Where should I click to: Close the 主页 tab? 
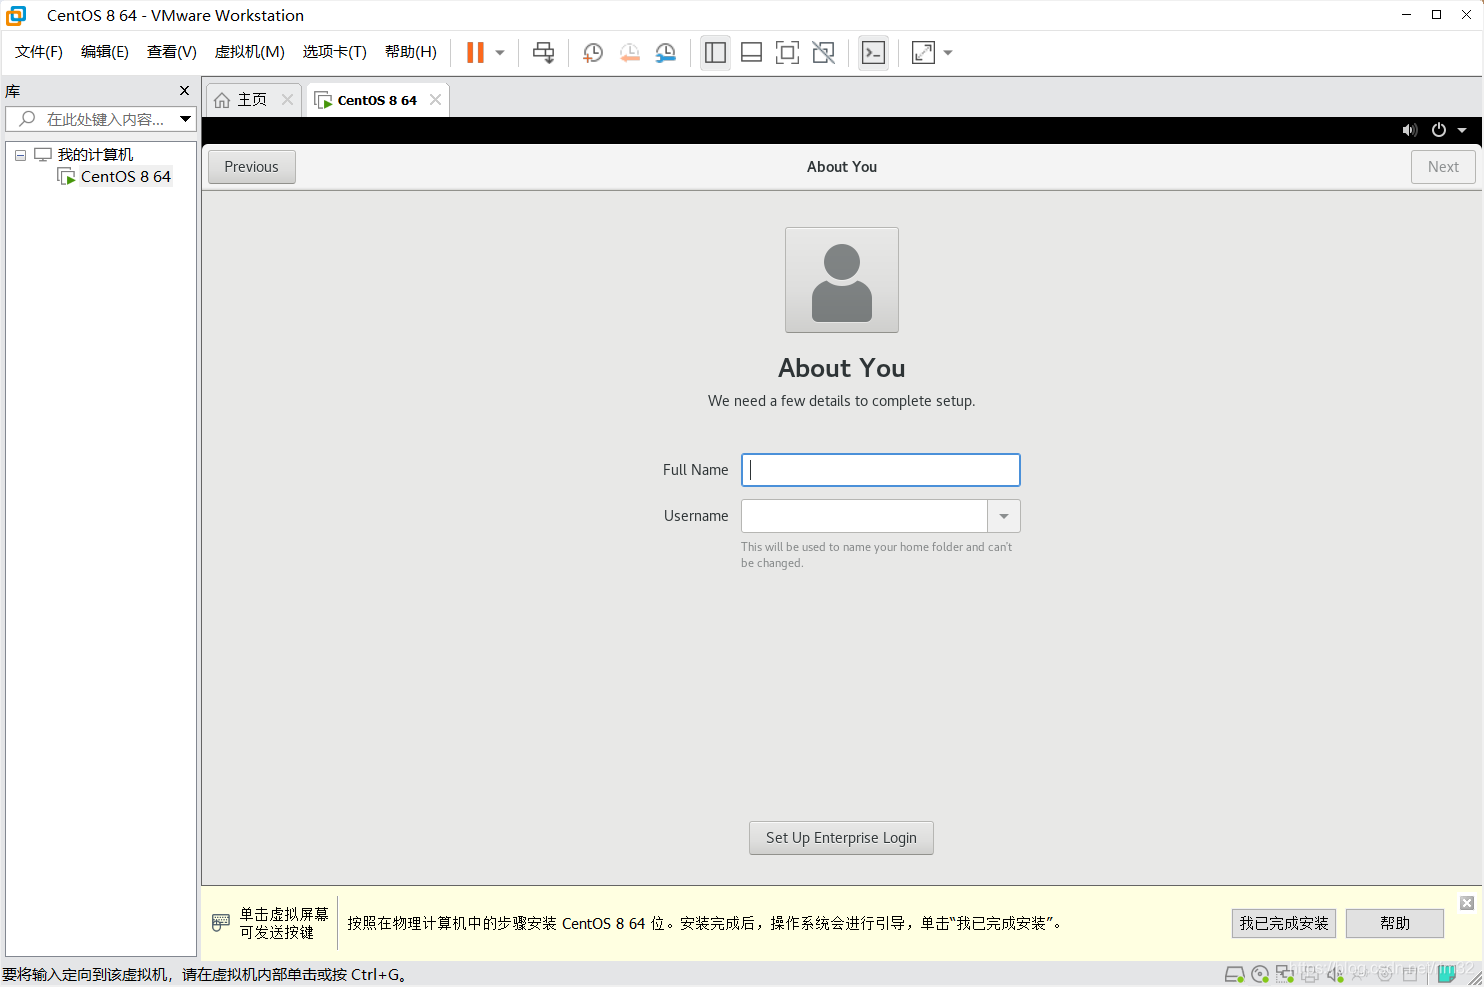coord(288,100)
